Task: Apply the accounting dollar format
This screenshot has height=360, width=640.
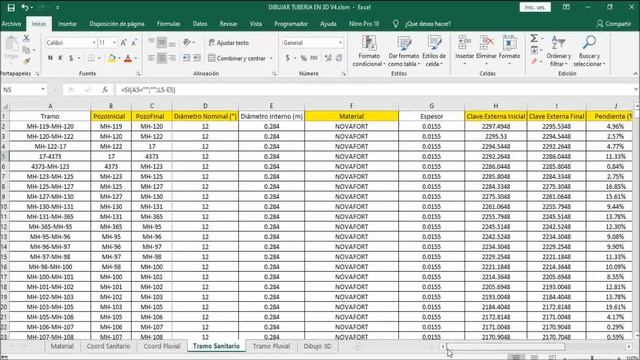Action: click(287, 58)
